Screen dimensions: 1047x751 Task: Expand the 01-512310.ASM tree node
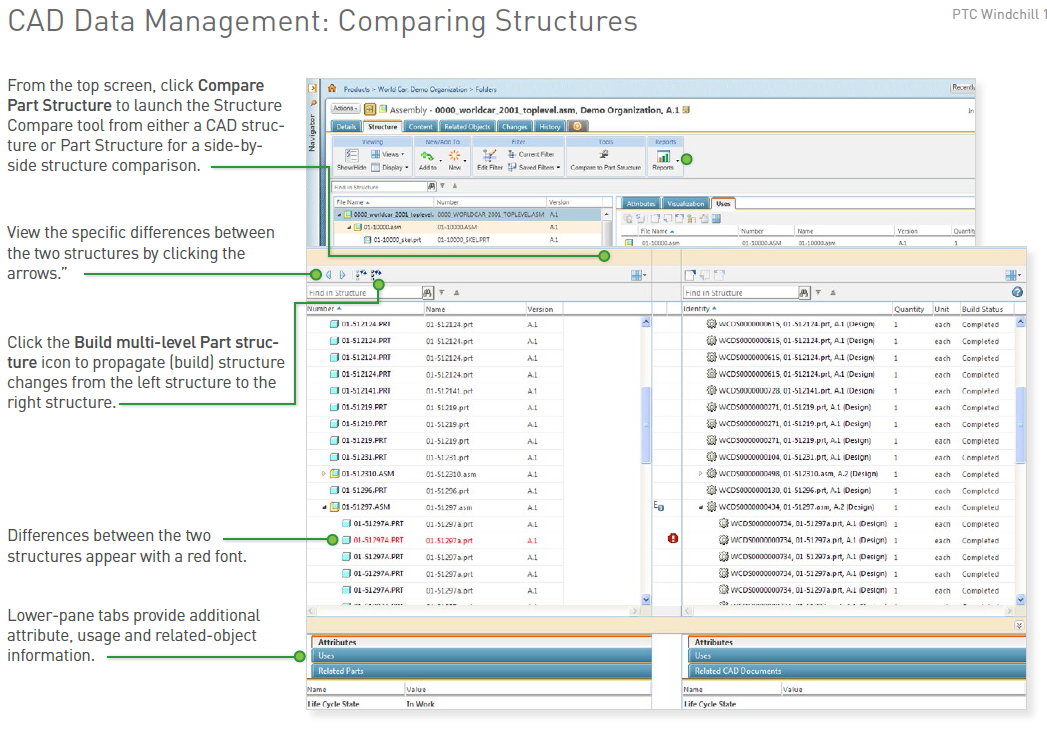click(x=324, y=473)
